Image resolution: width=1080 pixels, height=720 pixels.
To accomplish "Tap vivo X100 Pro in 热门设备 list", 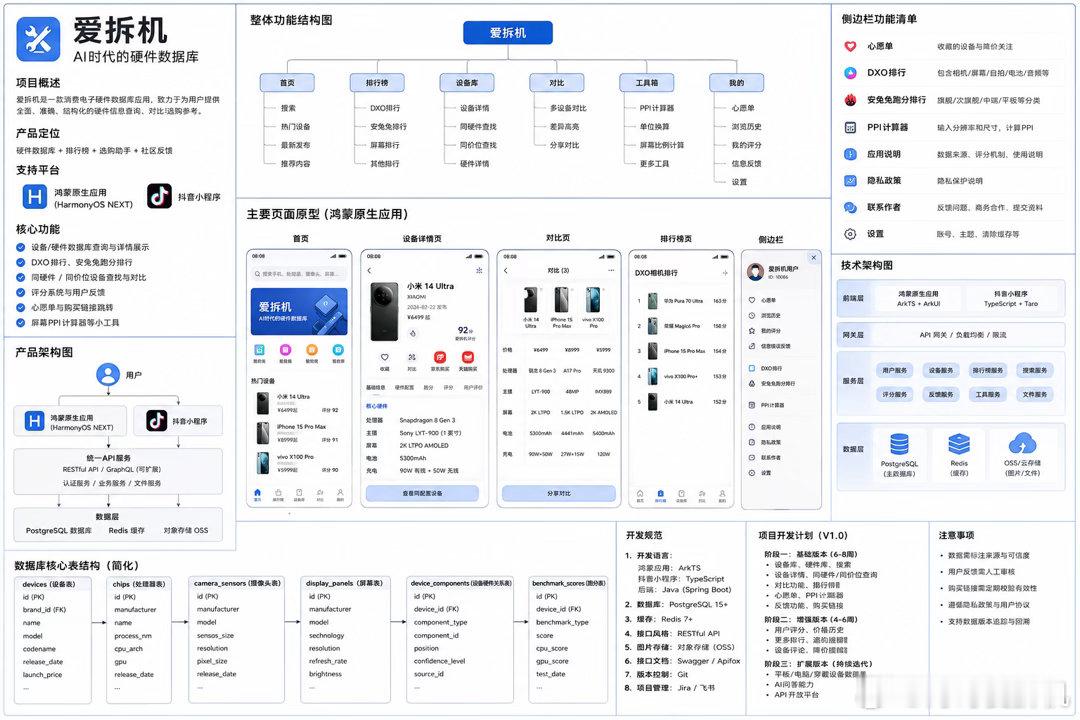I will coord(299,463).
